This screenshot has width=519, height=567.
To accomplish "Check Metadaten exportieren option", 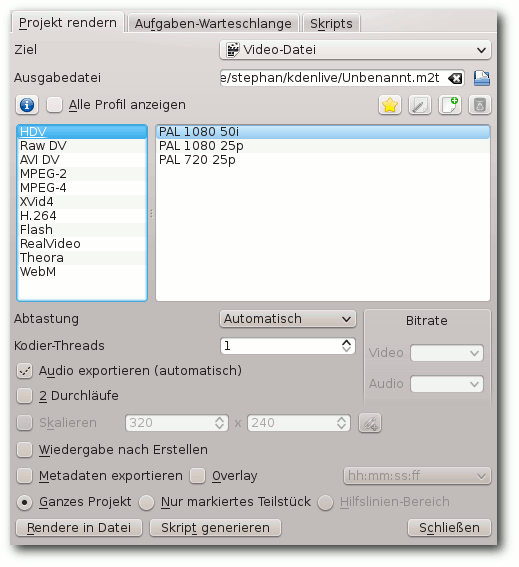I will click(x=25, y=476).
